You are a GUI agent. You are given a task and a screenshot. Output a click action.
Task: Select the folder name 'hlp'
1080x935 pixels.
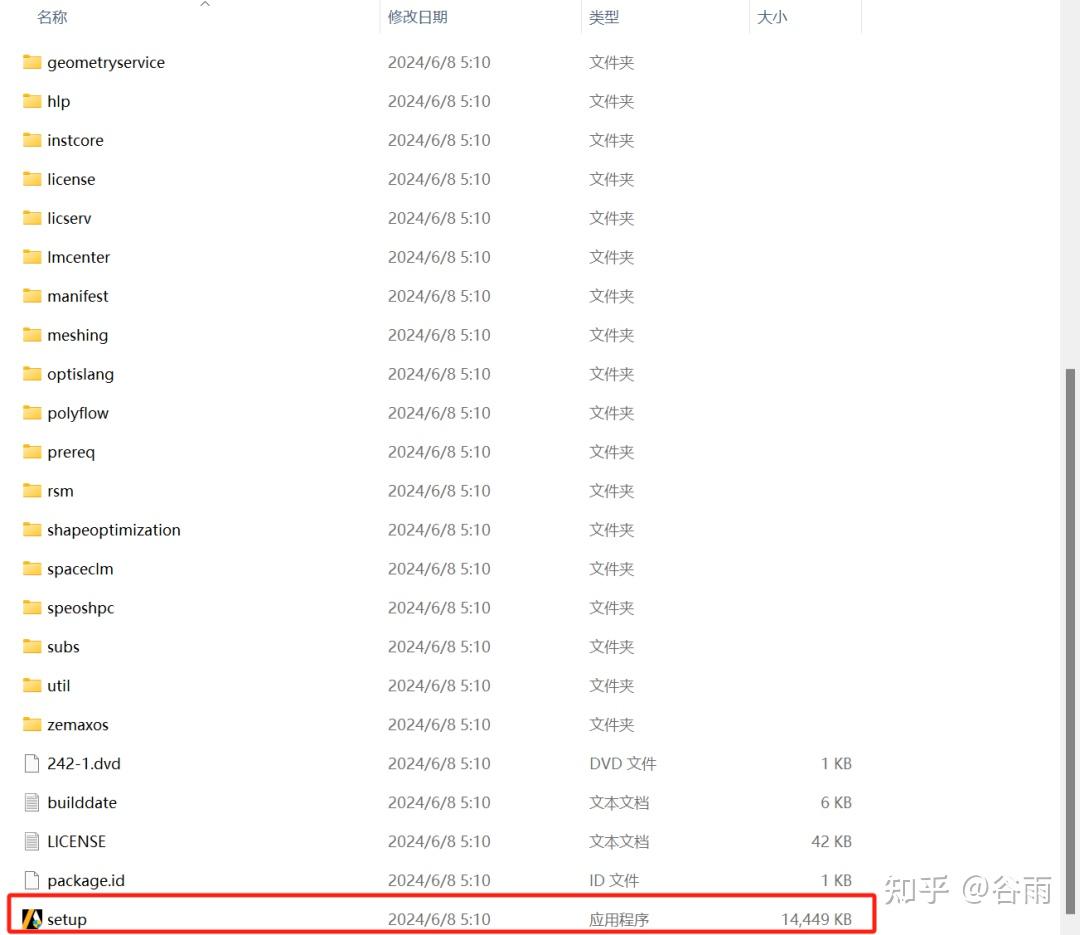coord(59,101)
